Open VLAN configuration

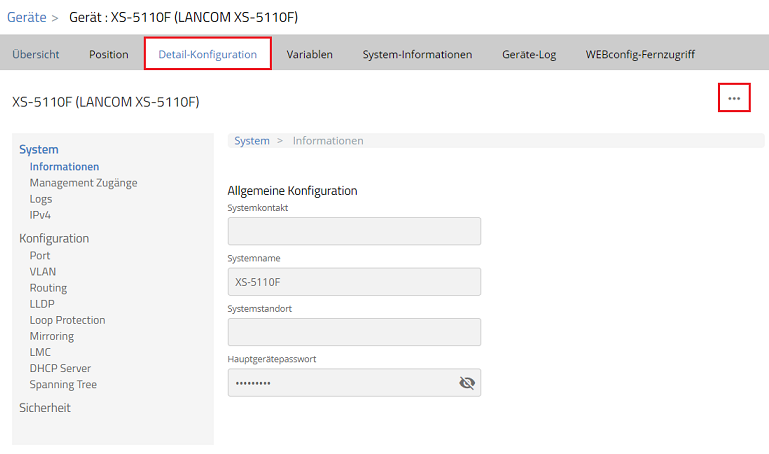(43, 272)
